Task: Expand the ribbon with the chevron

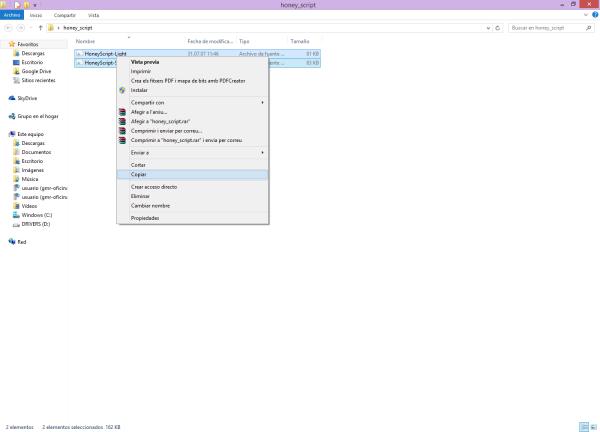Action: coord(586,15)
